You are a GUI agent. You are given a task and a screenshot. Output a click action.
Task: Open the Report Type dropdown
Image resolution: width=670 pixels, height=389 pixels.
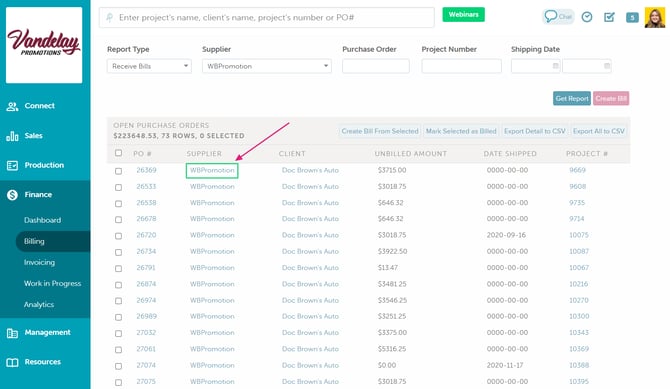pyautogui.click(x=149, y=66)
